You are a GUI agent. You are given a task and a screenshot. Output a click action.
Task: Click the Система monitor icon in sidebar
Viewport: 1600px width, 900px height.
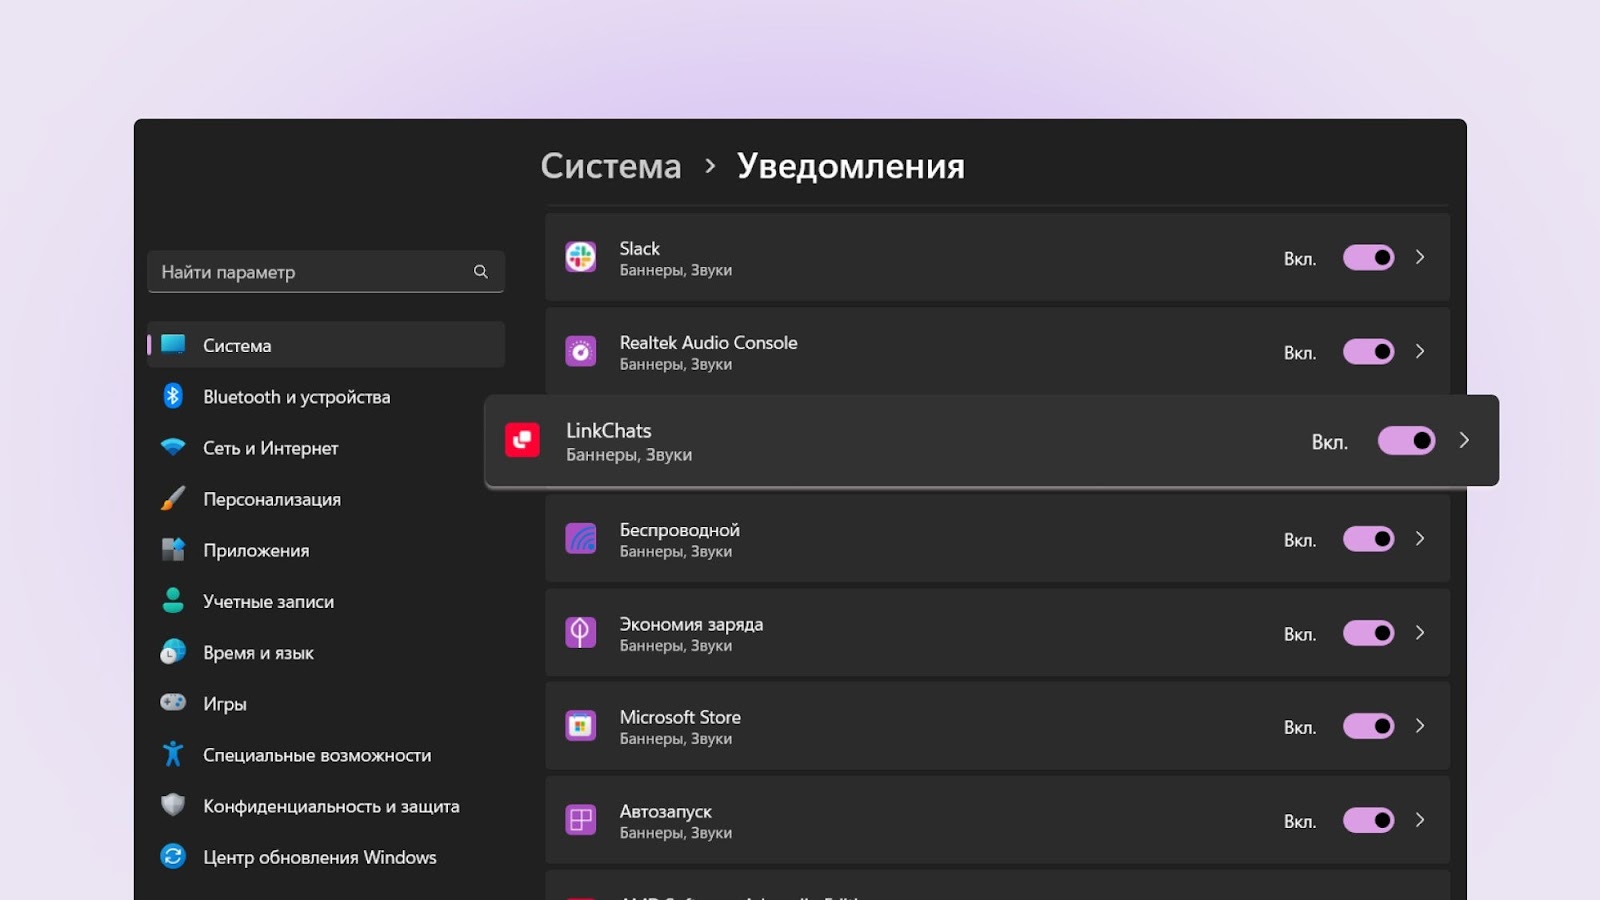[173, 344]
